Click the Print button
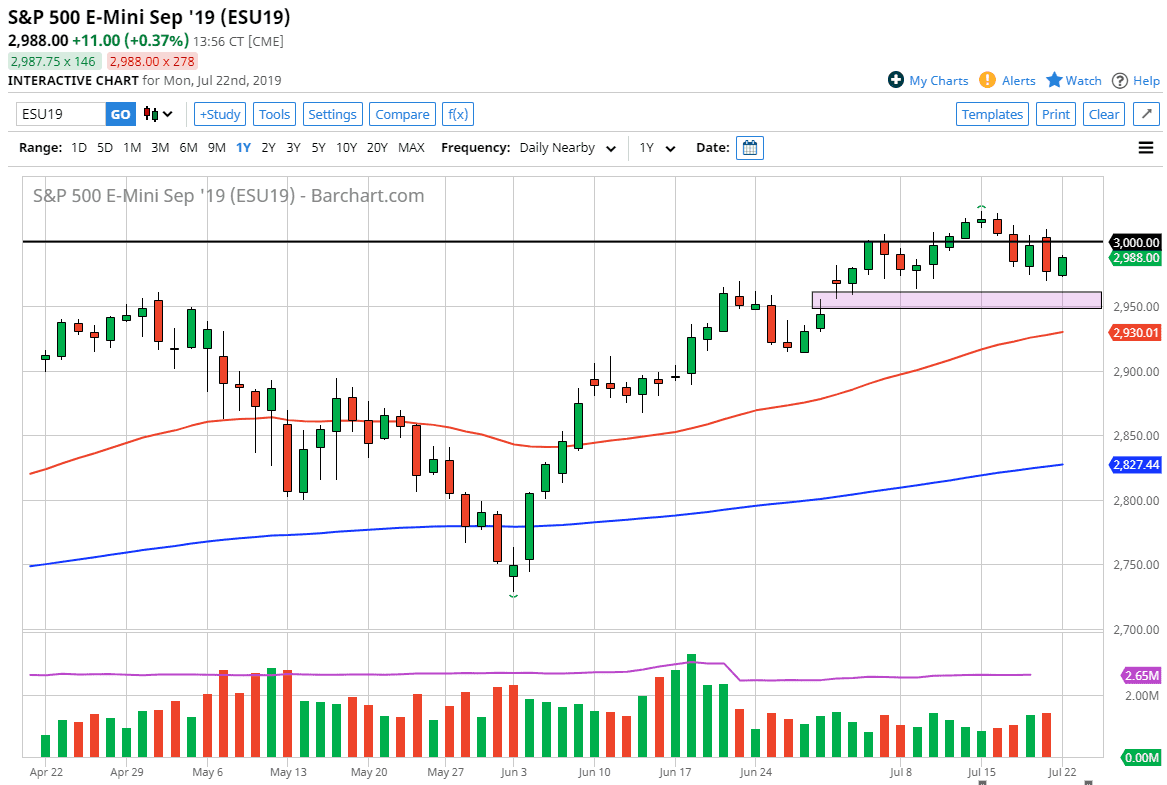 coord(1056,114)
